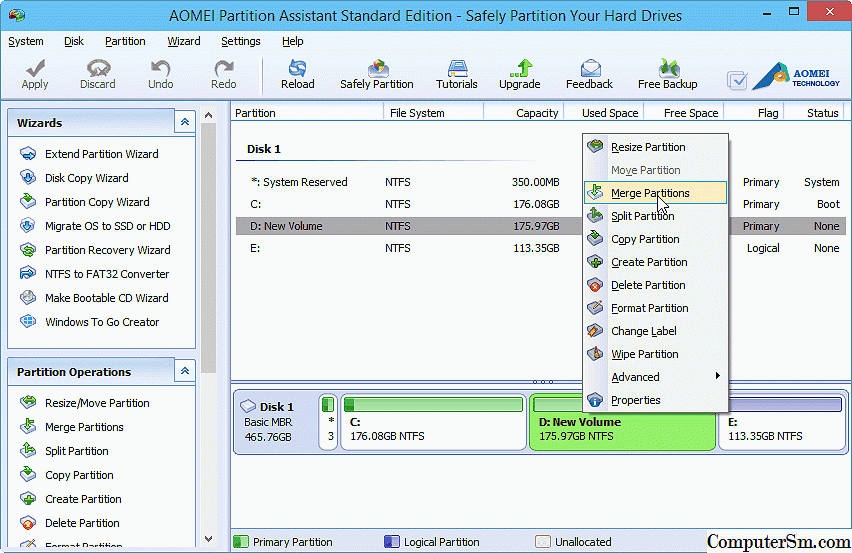Select Change Label in context menu
The image size is (852, 553).
(656, 331)
